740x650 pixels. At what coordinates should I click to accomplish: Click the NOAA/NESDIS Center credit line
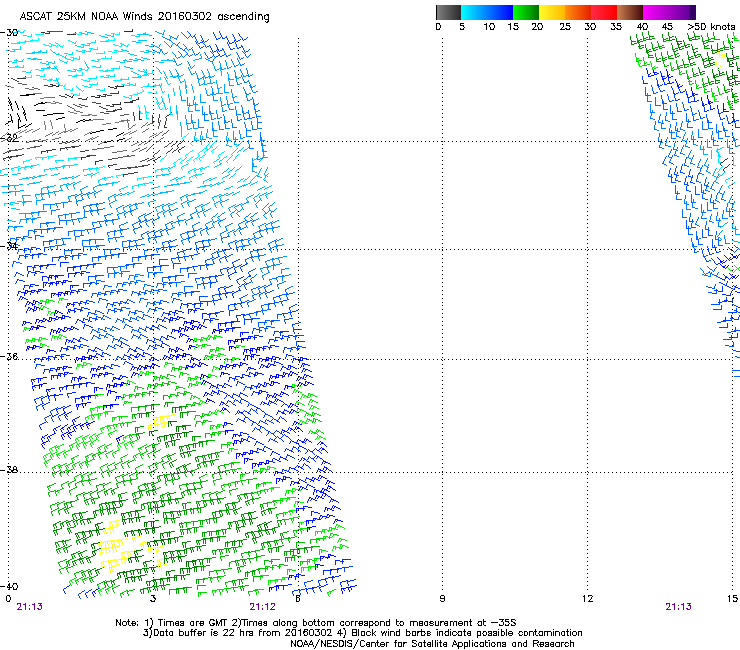432,644
